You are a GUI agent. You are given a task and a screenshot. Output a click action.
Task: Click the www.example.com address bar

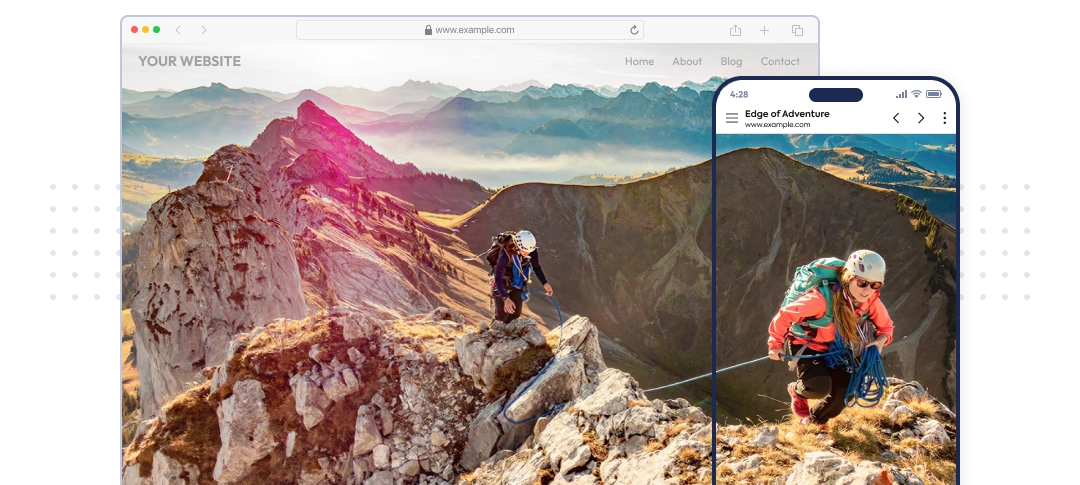tap(470, 30)
